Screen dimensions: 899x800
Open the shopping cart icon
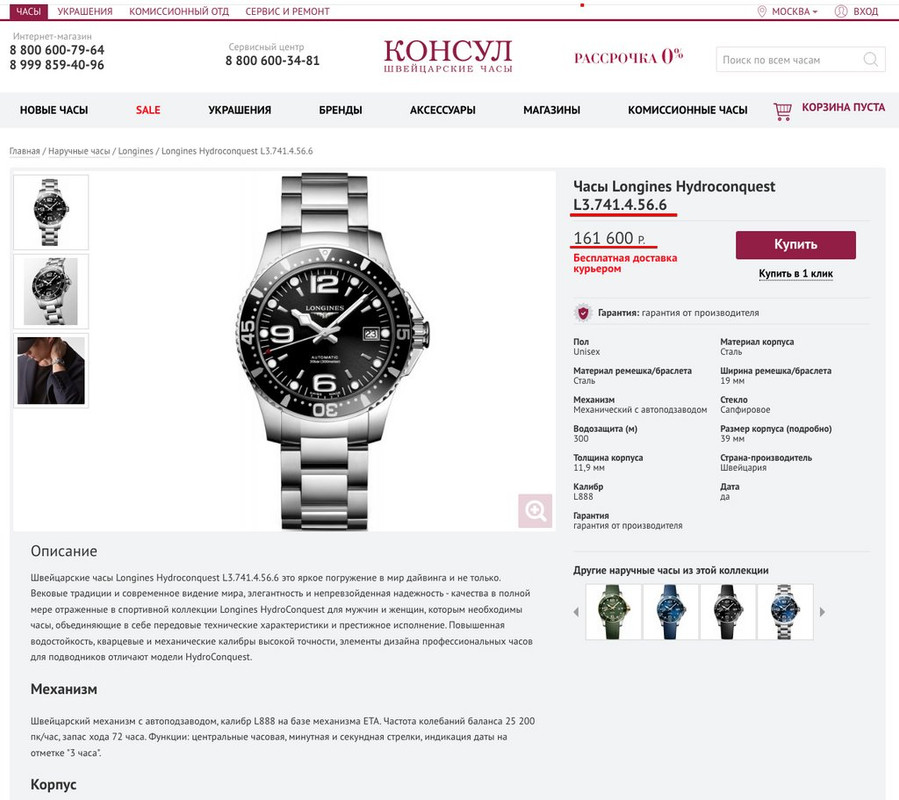pos(782,111)
